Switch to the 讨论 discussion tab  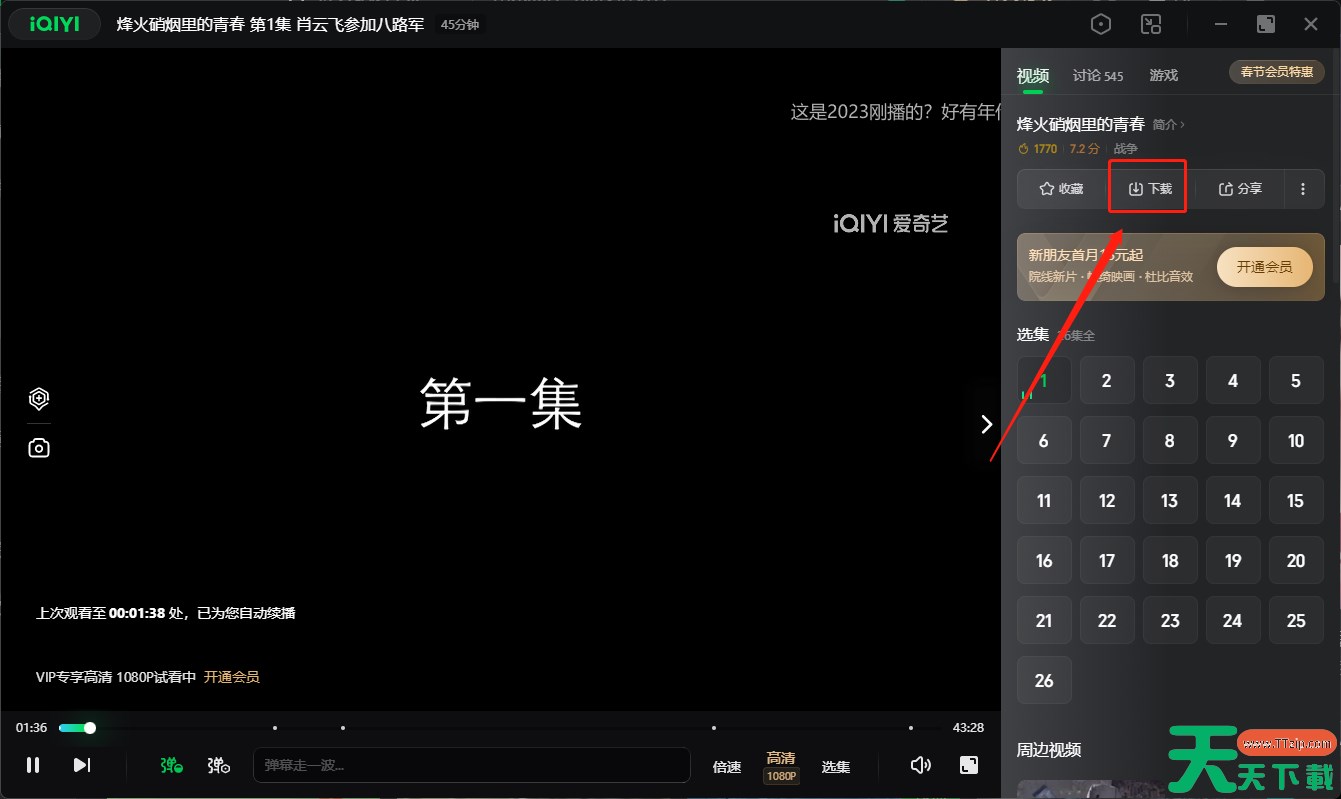click(x=1097, y=76)
